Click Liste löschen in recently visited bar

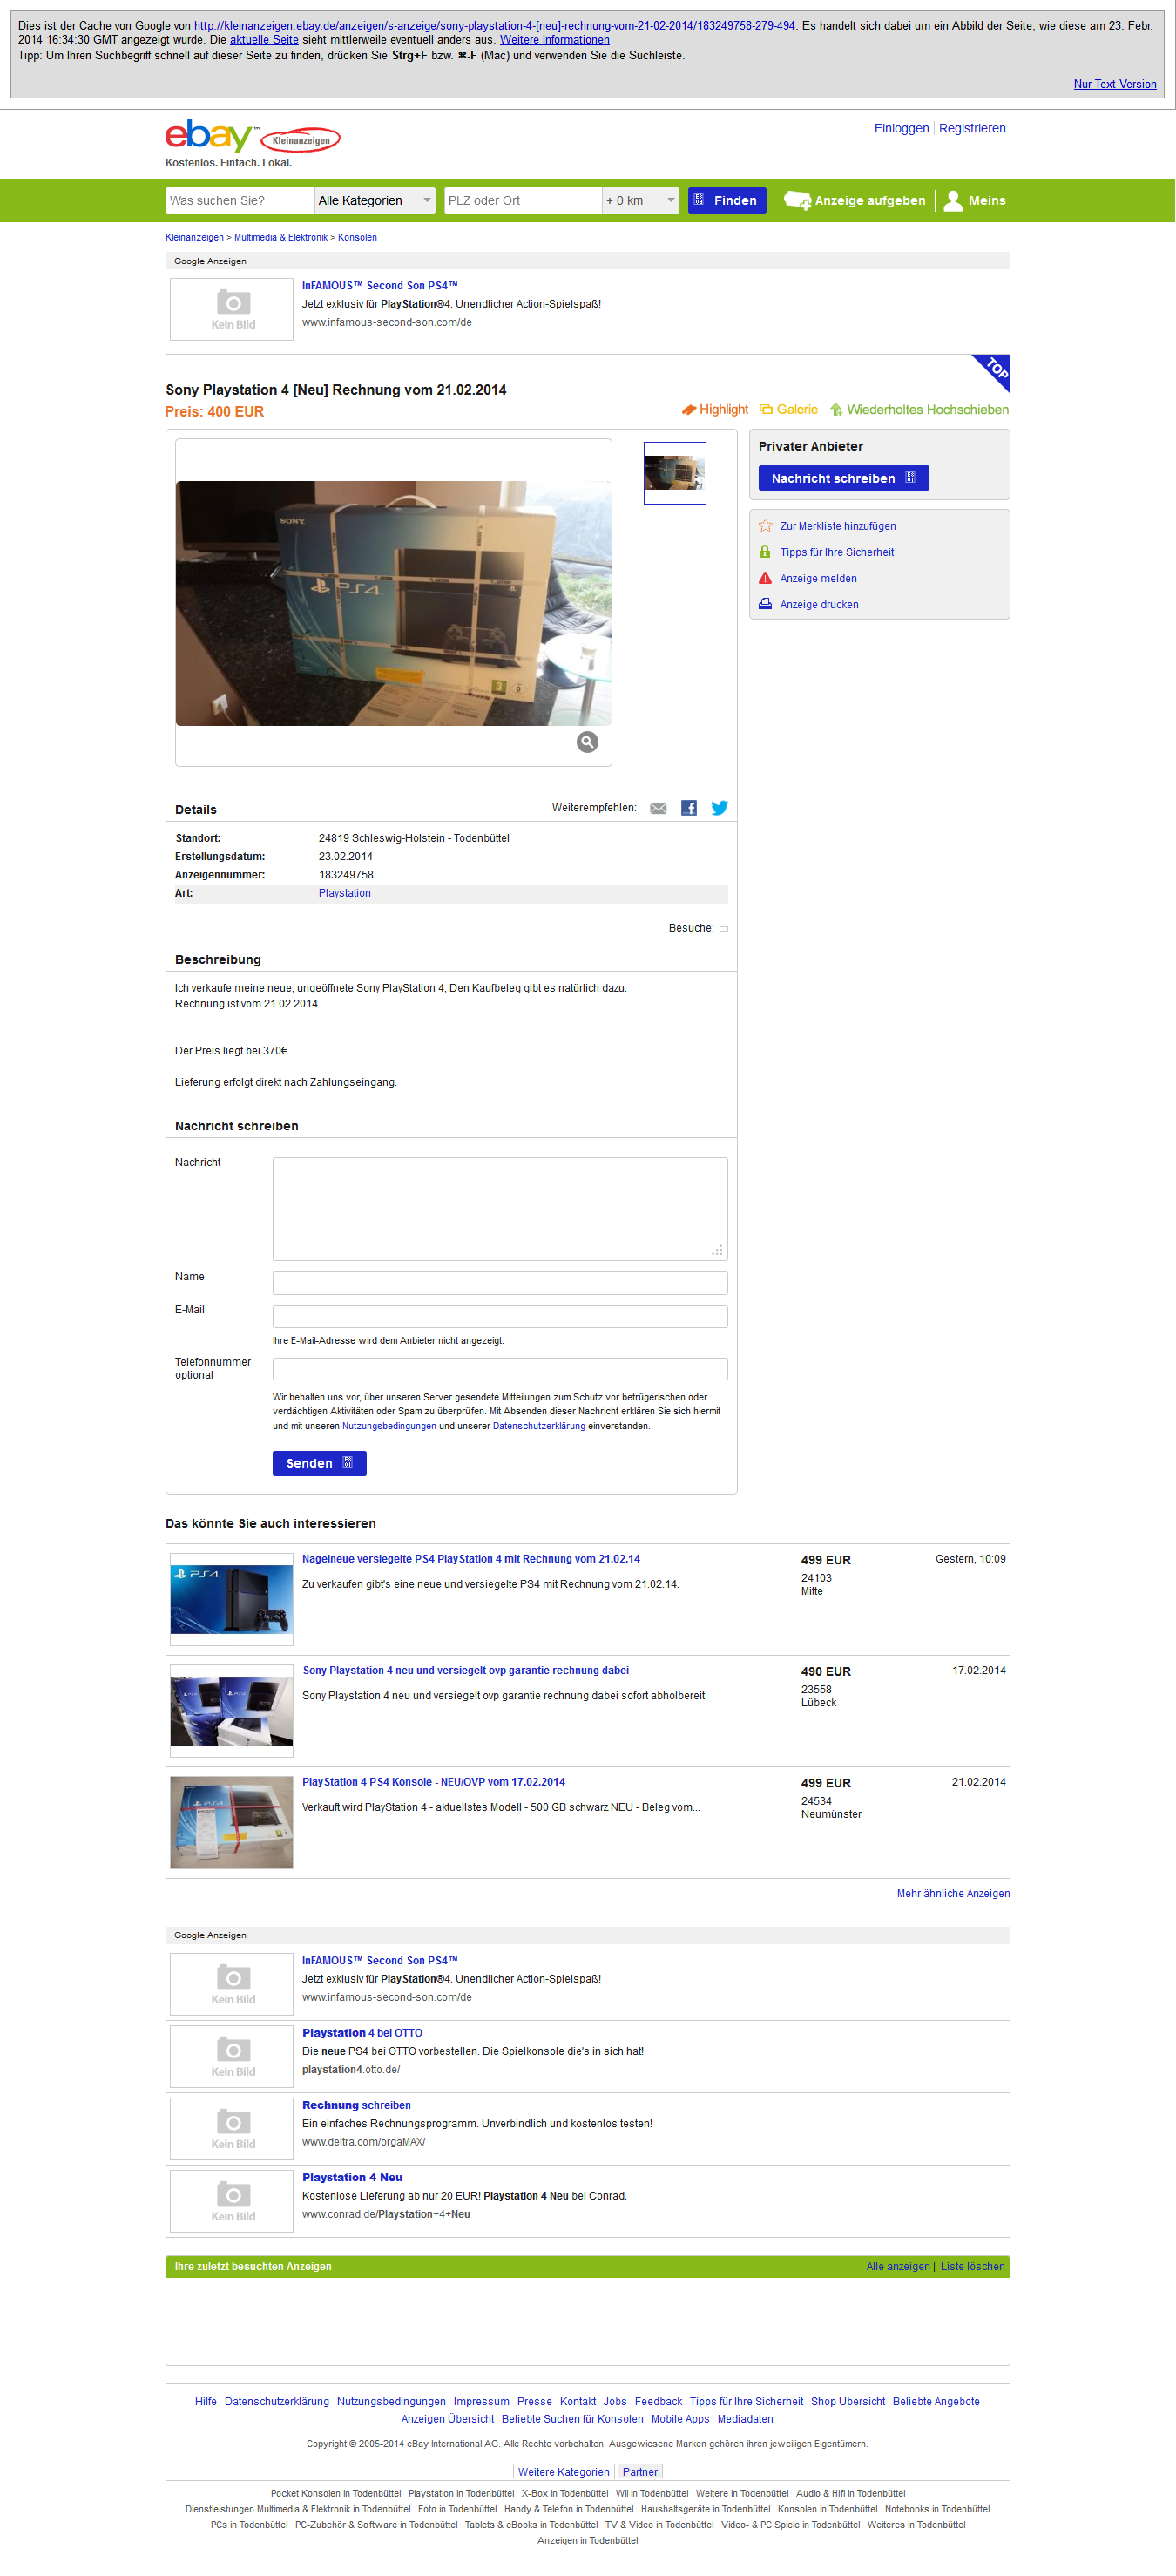[972, 2266]
